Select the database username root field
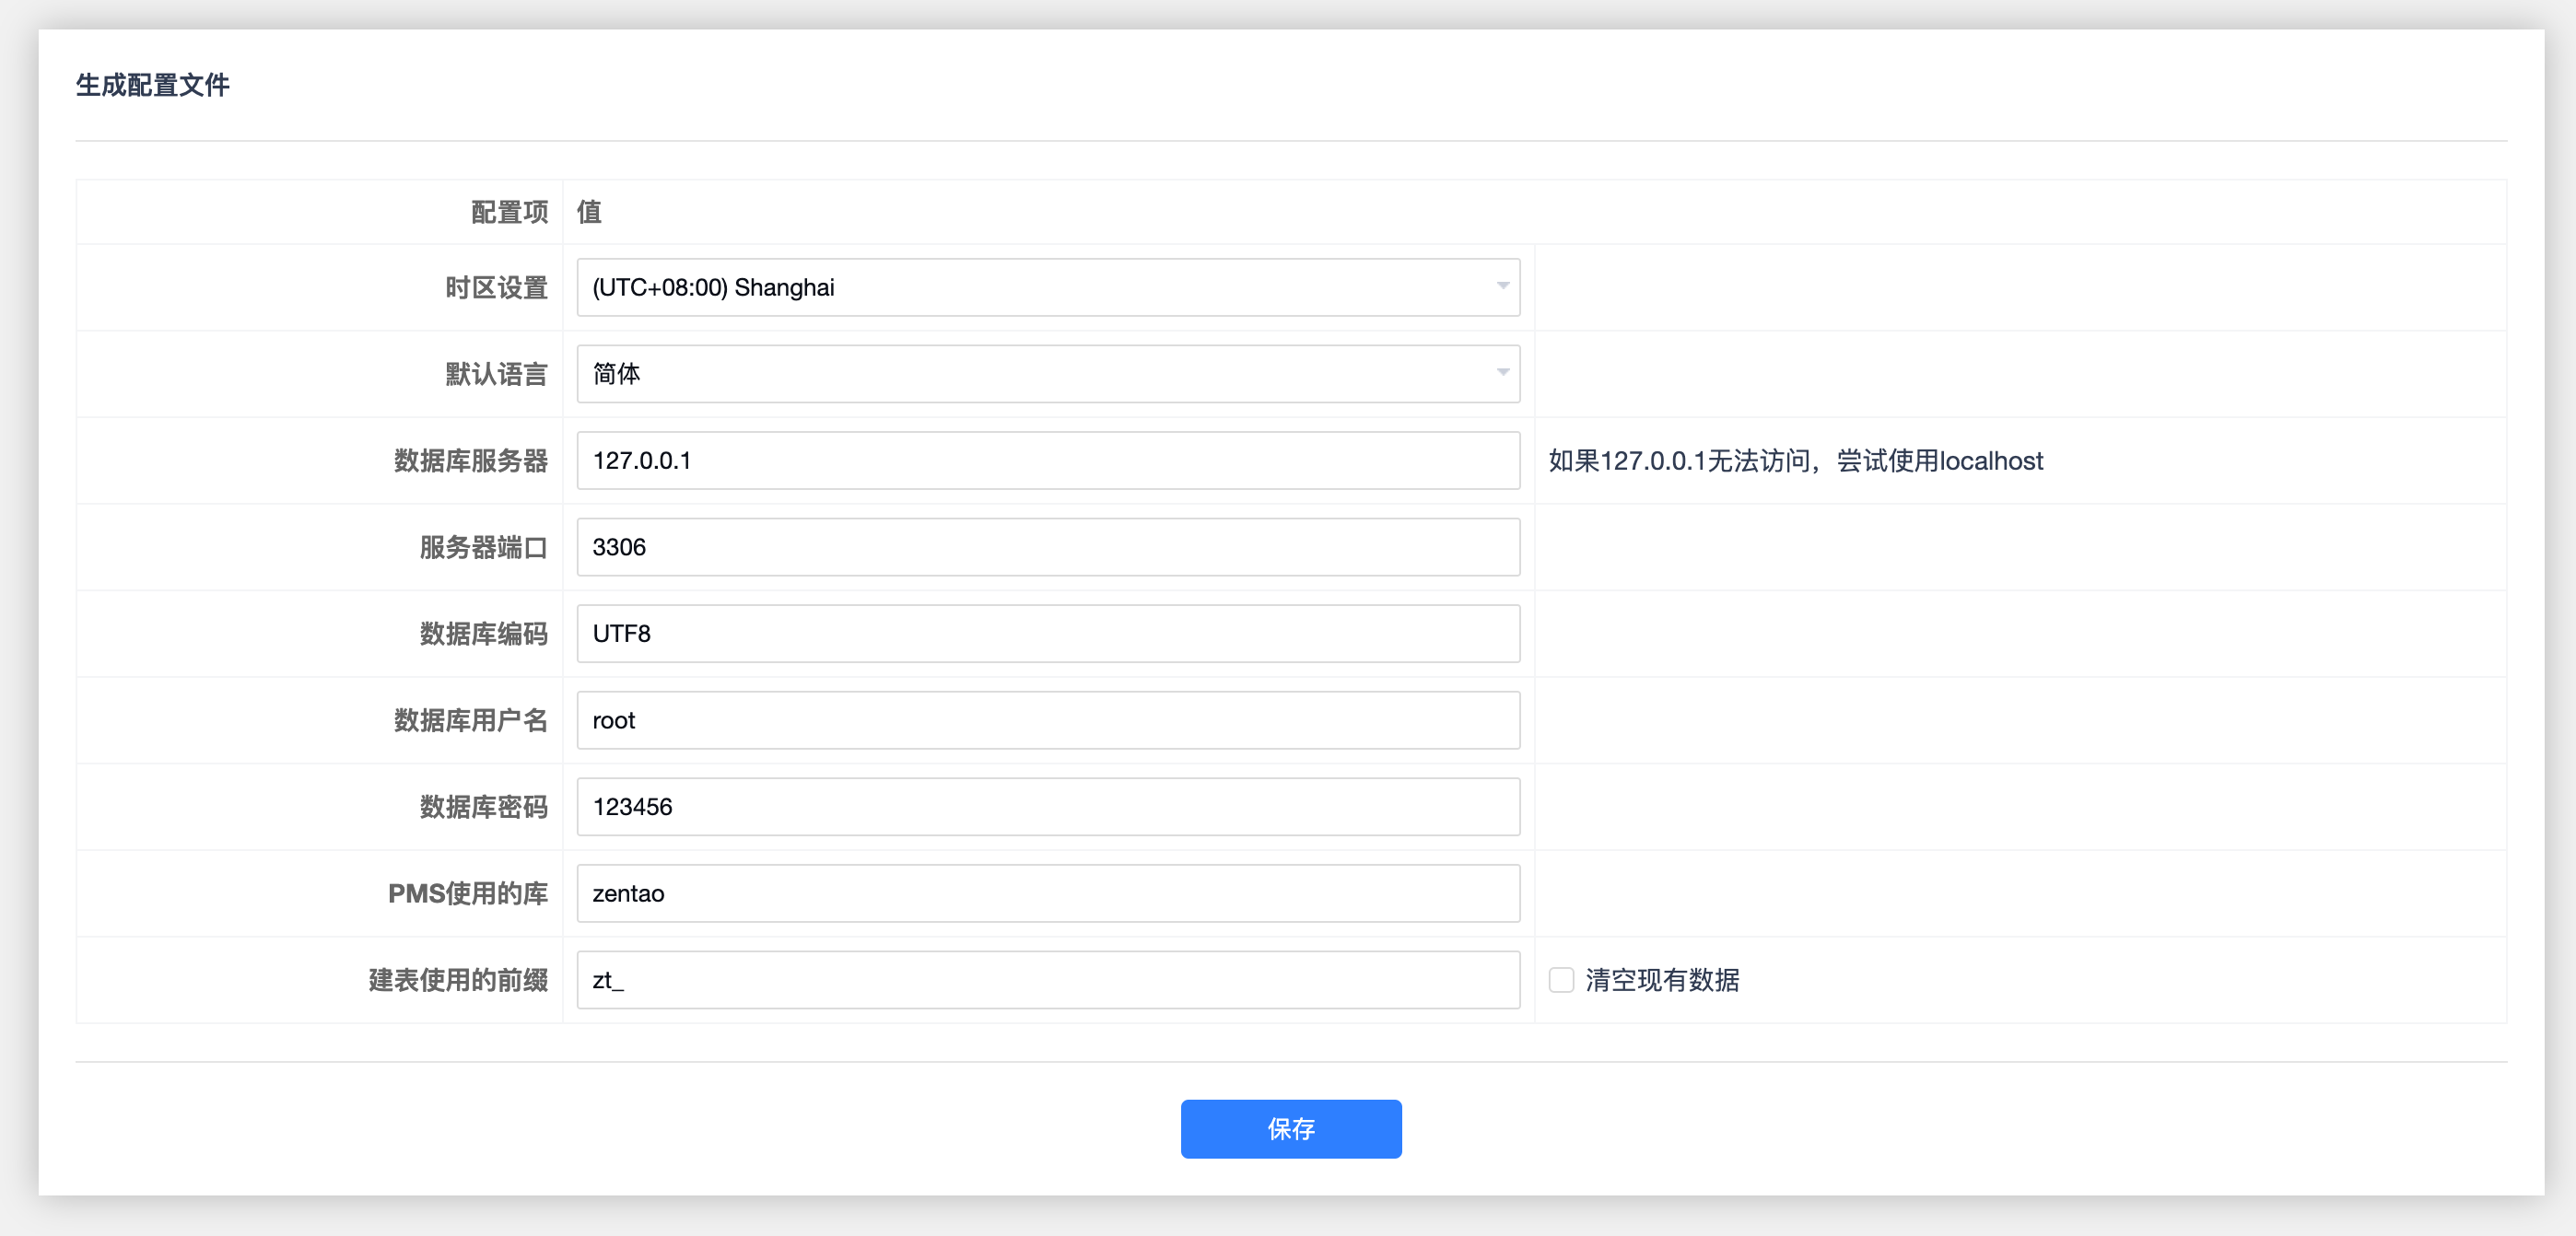The image size is (2576, 1236). (x=1048, y=720)
